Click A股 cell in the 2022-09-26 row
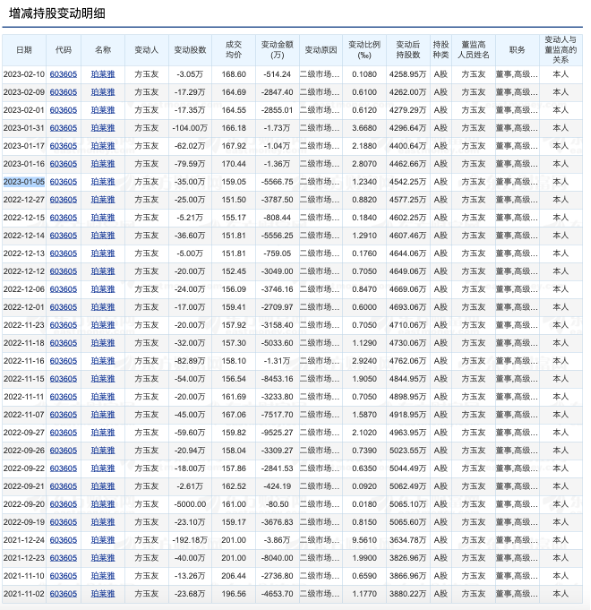Viewport: 591px width, 610px height. pos(440,450)
